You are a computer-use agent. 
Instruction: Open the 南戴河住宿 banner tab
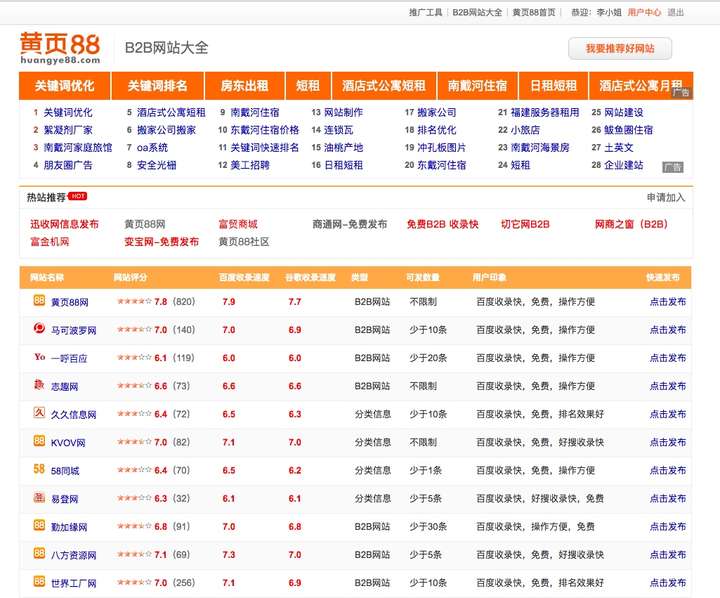(478, 86)
